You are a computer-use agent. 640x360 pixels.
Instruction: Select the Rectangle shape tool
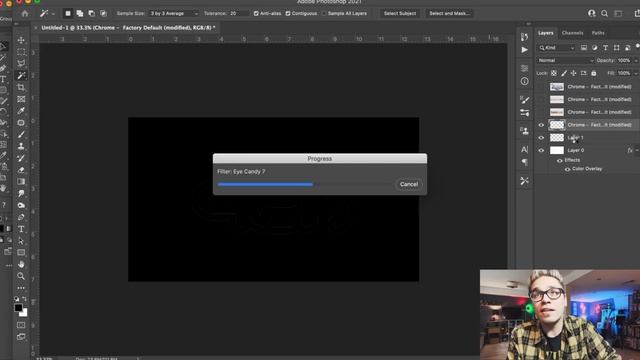(21, 253)
